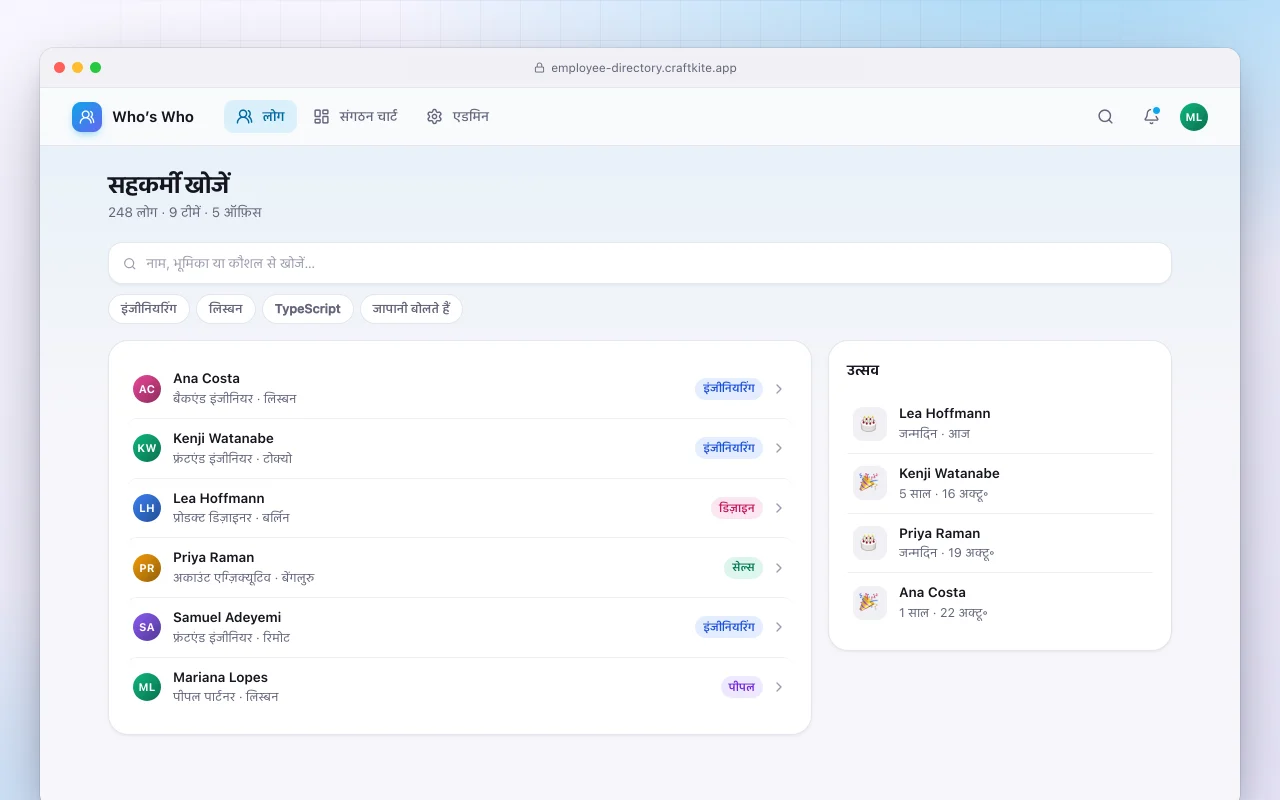Image resolution: width=1280 pixels, height=800 pixels.
Task: Click the डिज़ाइन tag on Lea Hoffmann row
Action: point(737,508)
